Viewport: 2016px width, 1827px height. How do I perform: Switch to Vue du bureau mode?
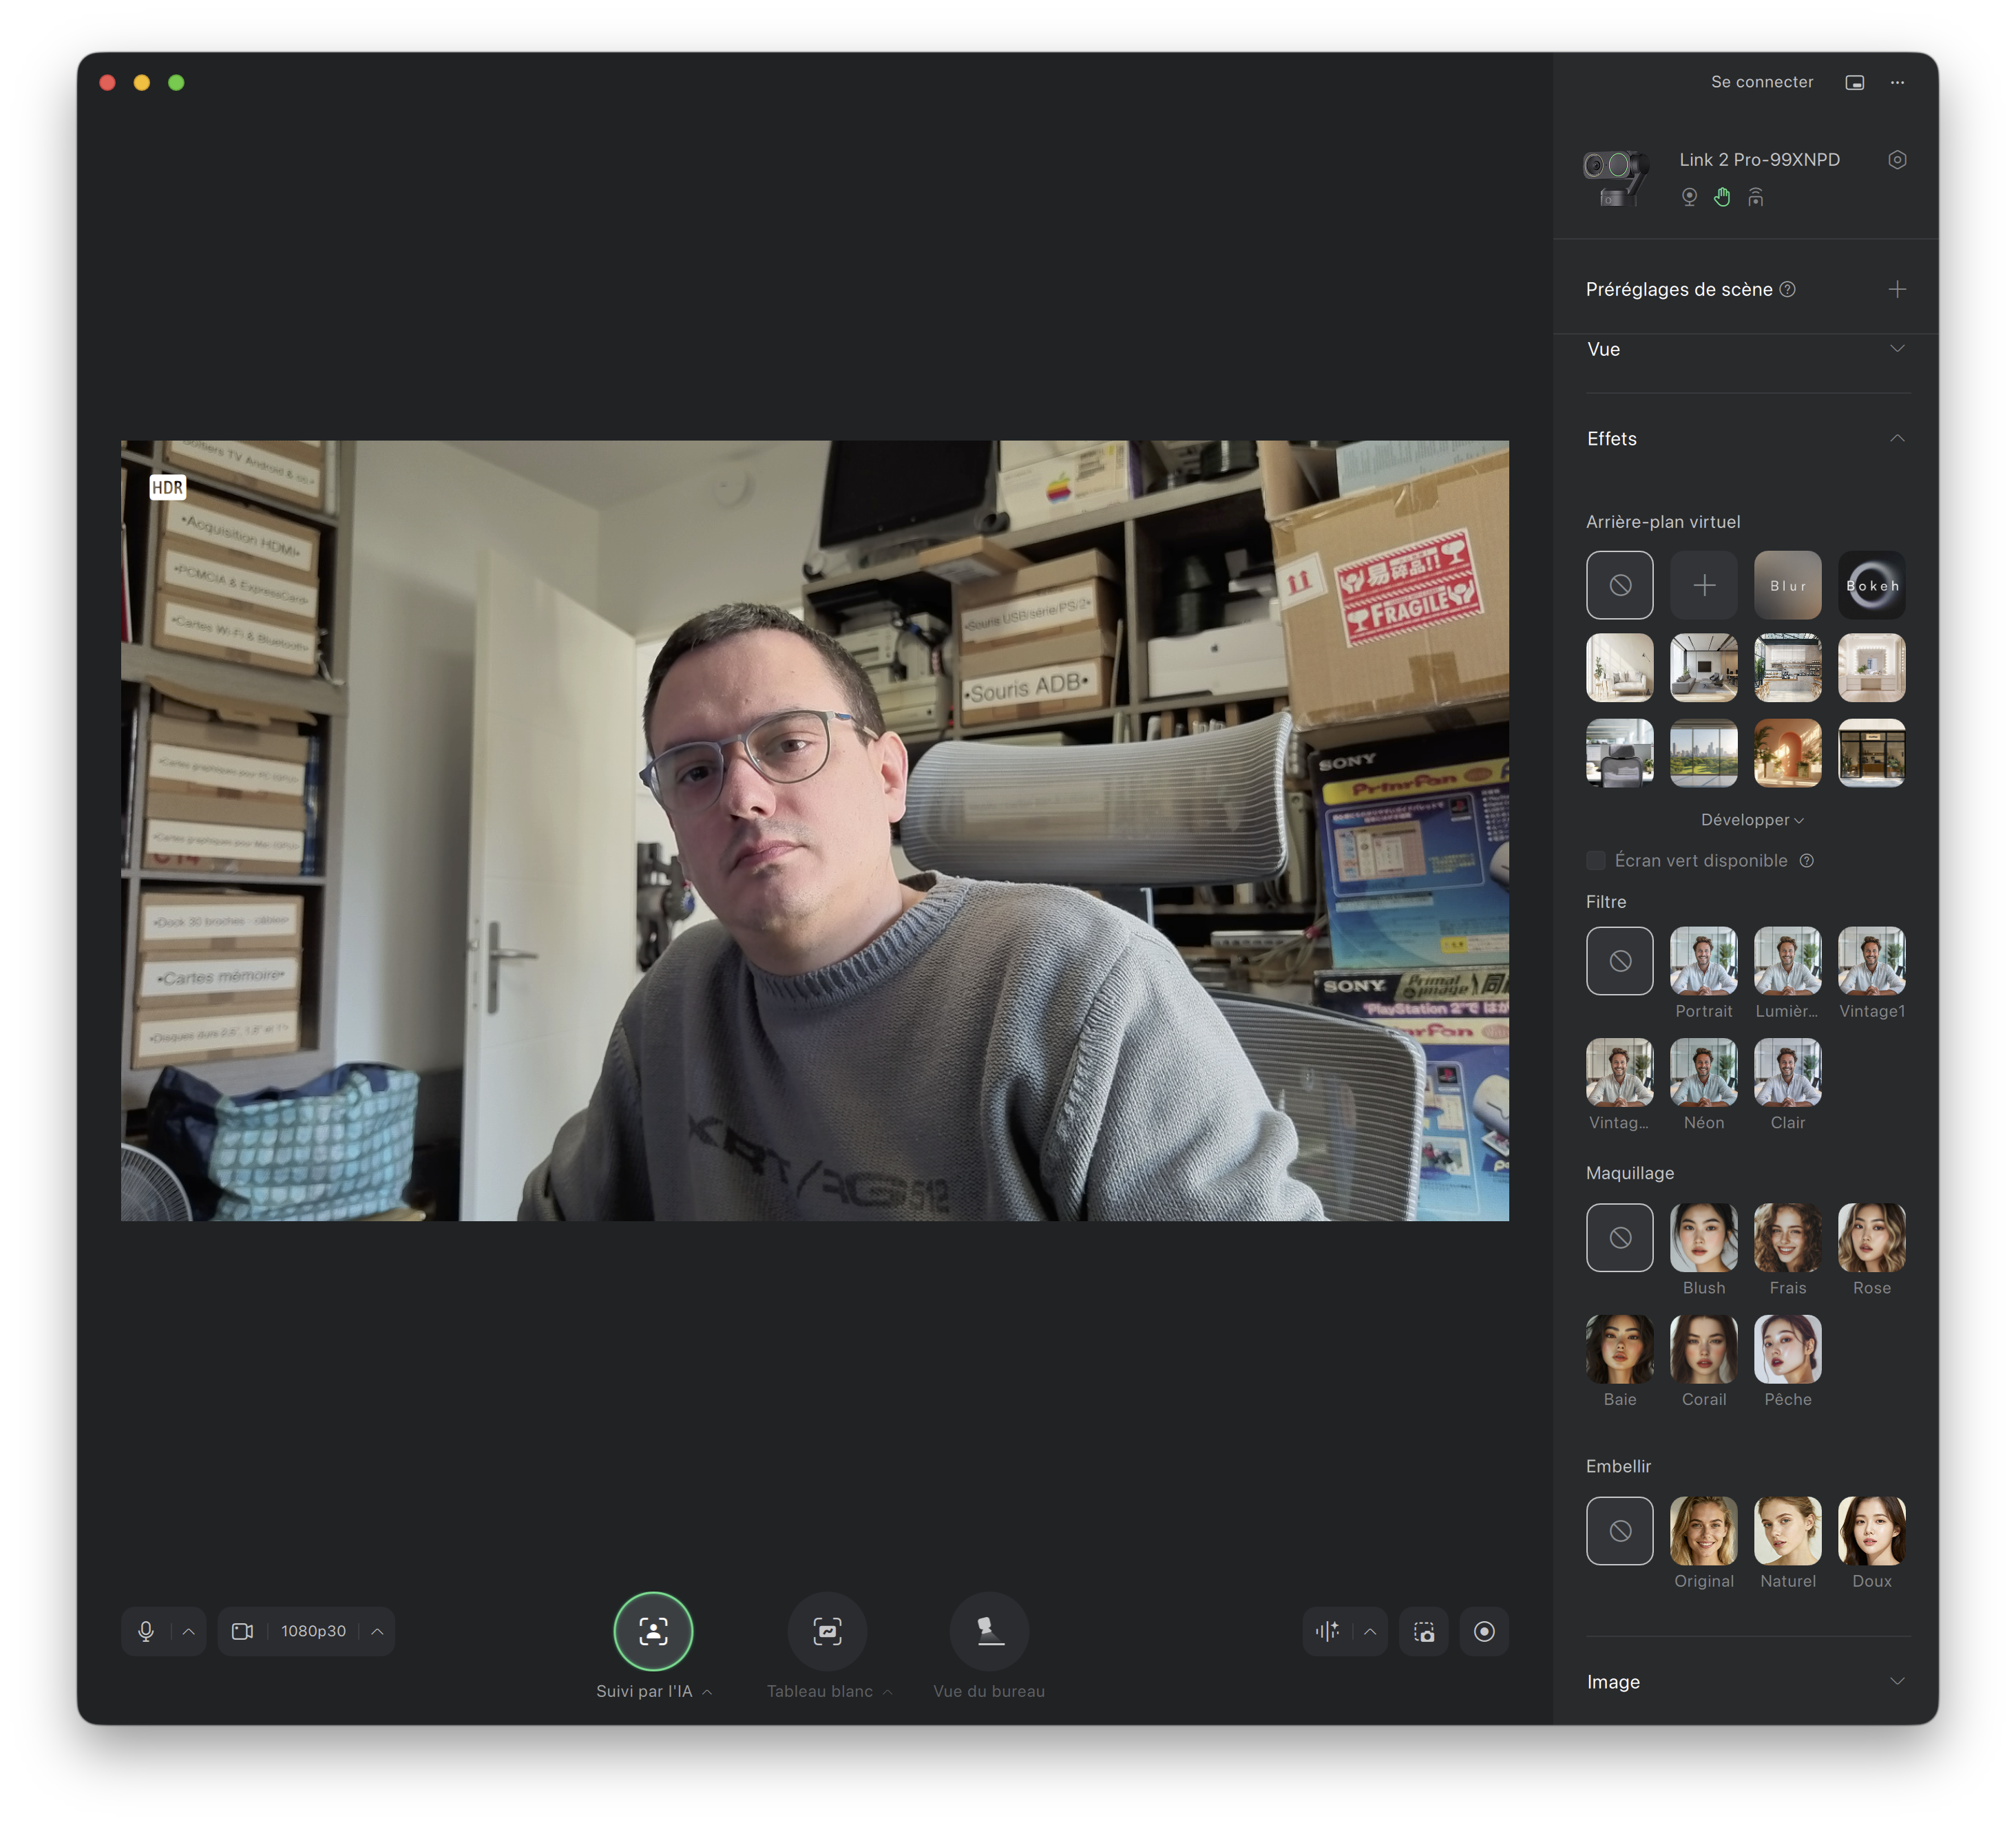[x=989, y=1631]
